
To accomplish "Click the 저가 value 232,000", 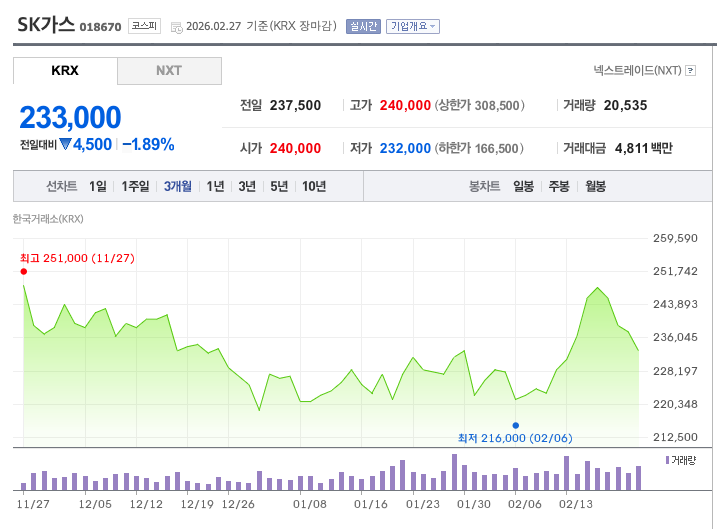I will click(405, 148).
